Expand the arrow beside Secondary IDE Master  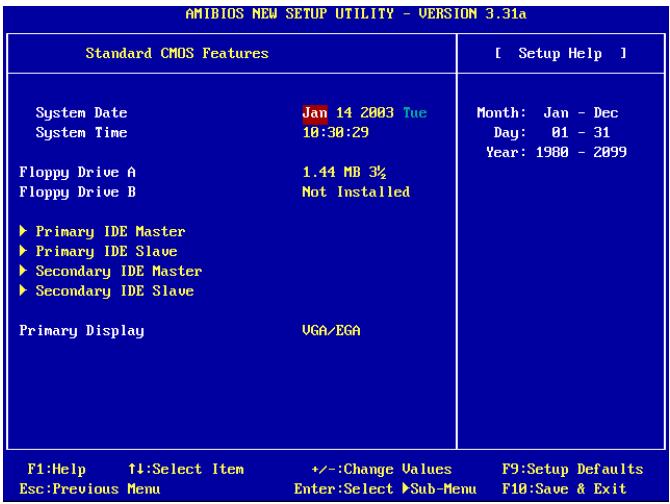[x=23, y=270]
